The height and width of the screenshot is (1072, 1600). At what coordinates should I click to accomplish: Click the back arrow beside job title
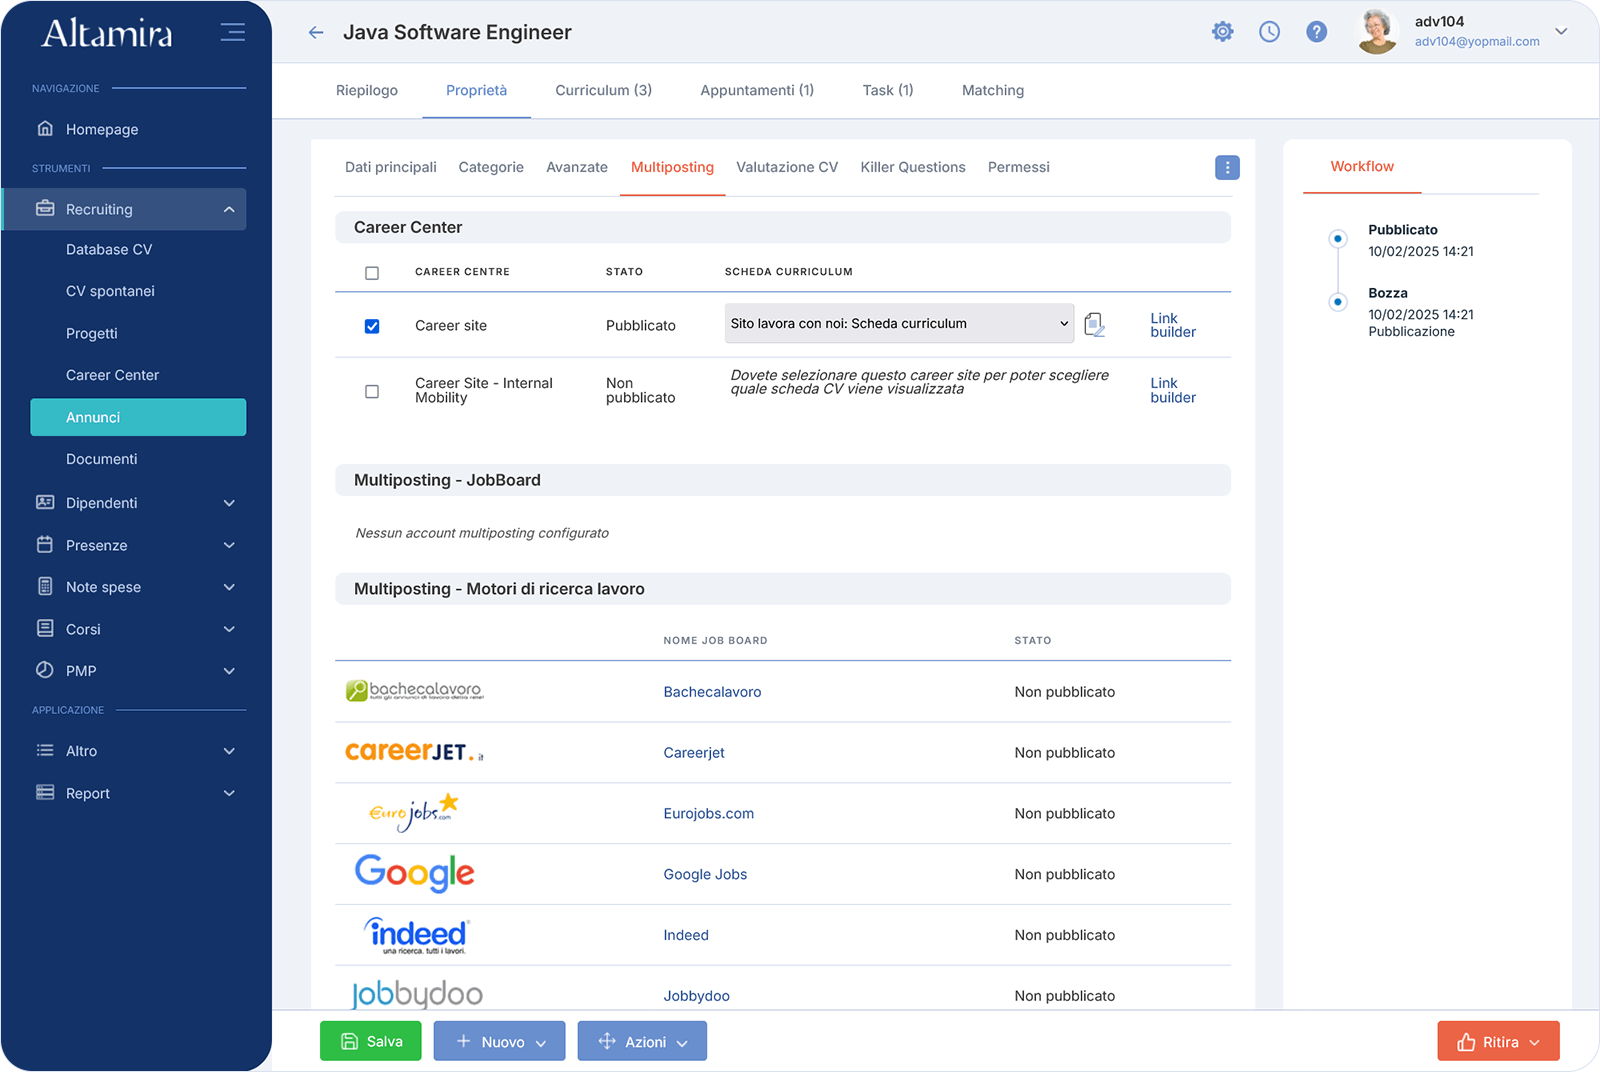coord(316,33)
